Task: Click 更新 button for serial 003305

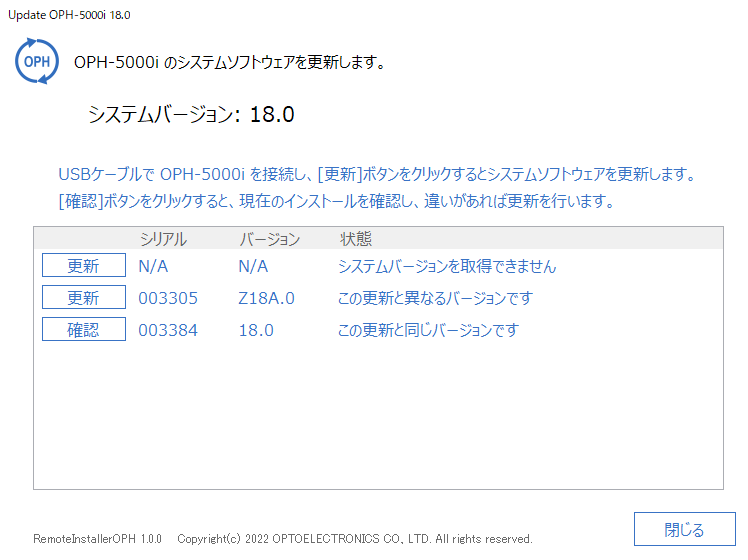Action: (x=84, y=297)
